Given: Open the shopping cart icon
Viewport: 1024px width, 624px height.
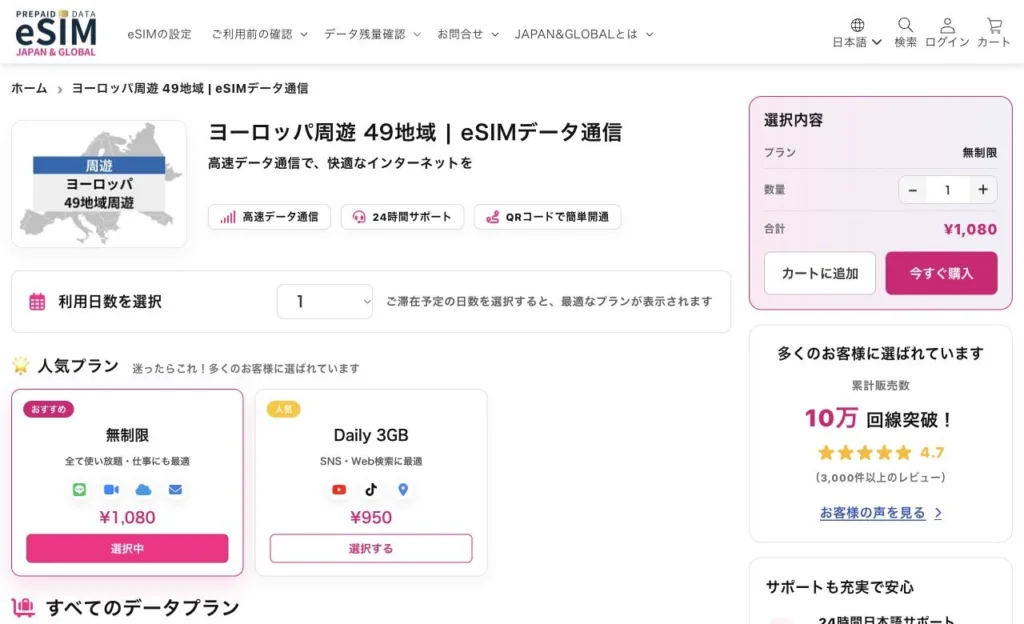Looking at the screenshot, I should pyautogui.click(x=994, y=25).
